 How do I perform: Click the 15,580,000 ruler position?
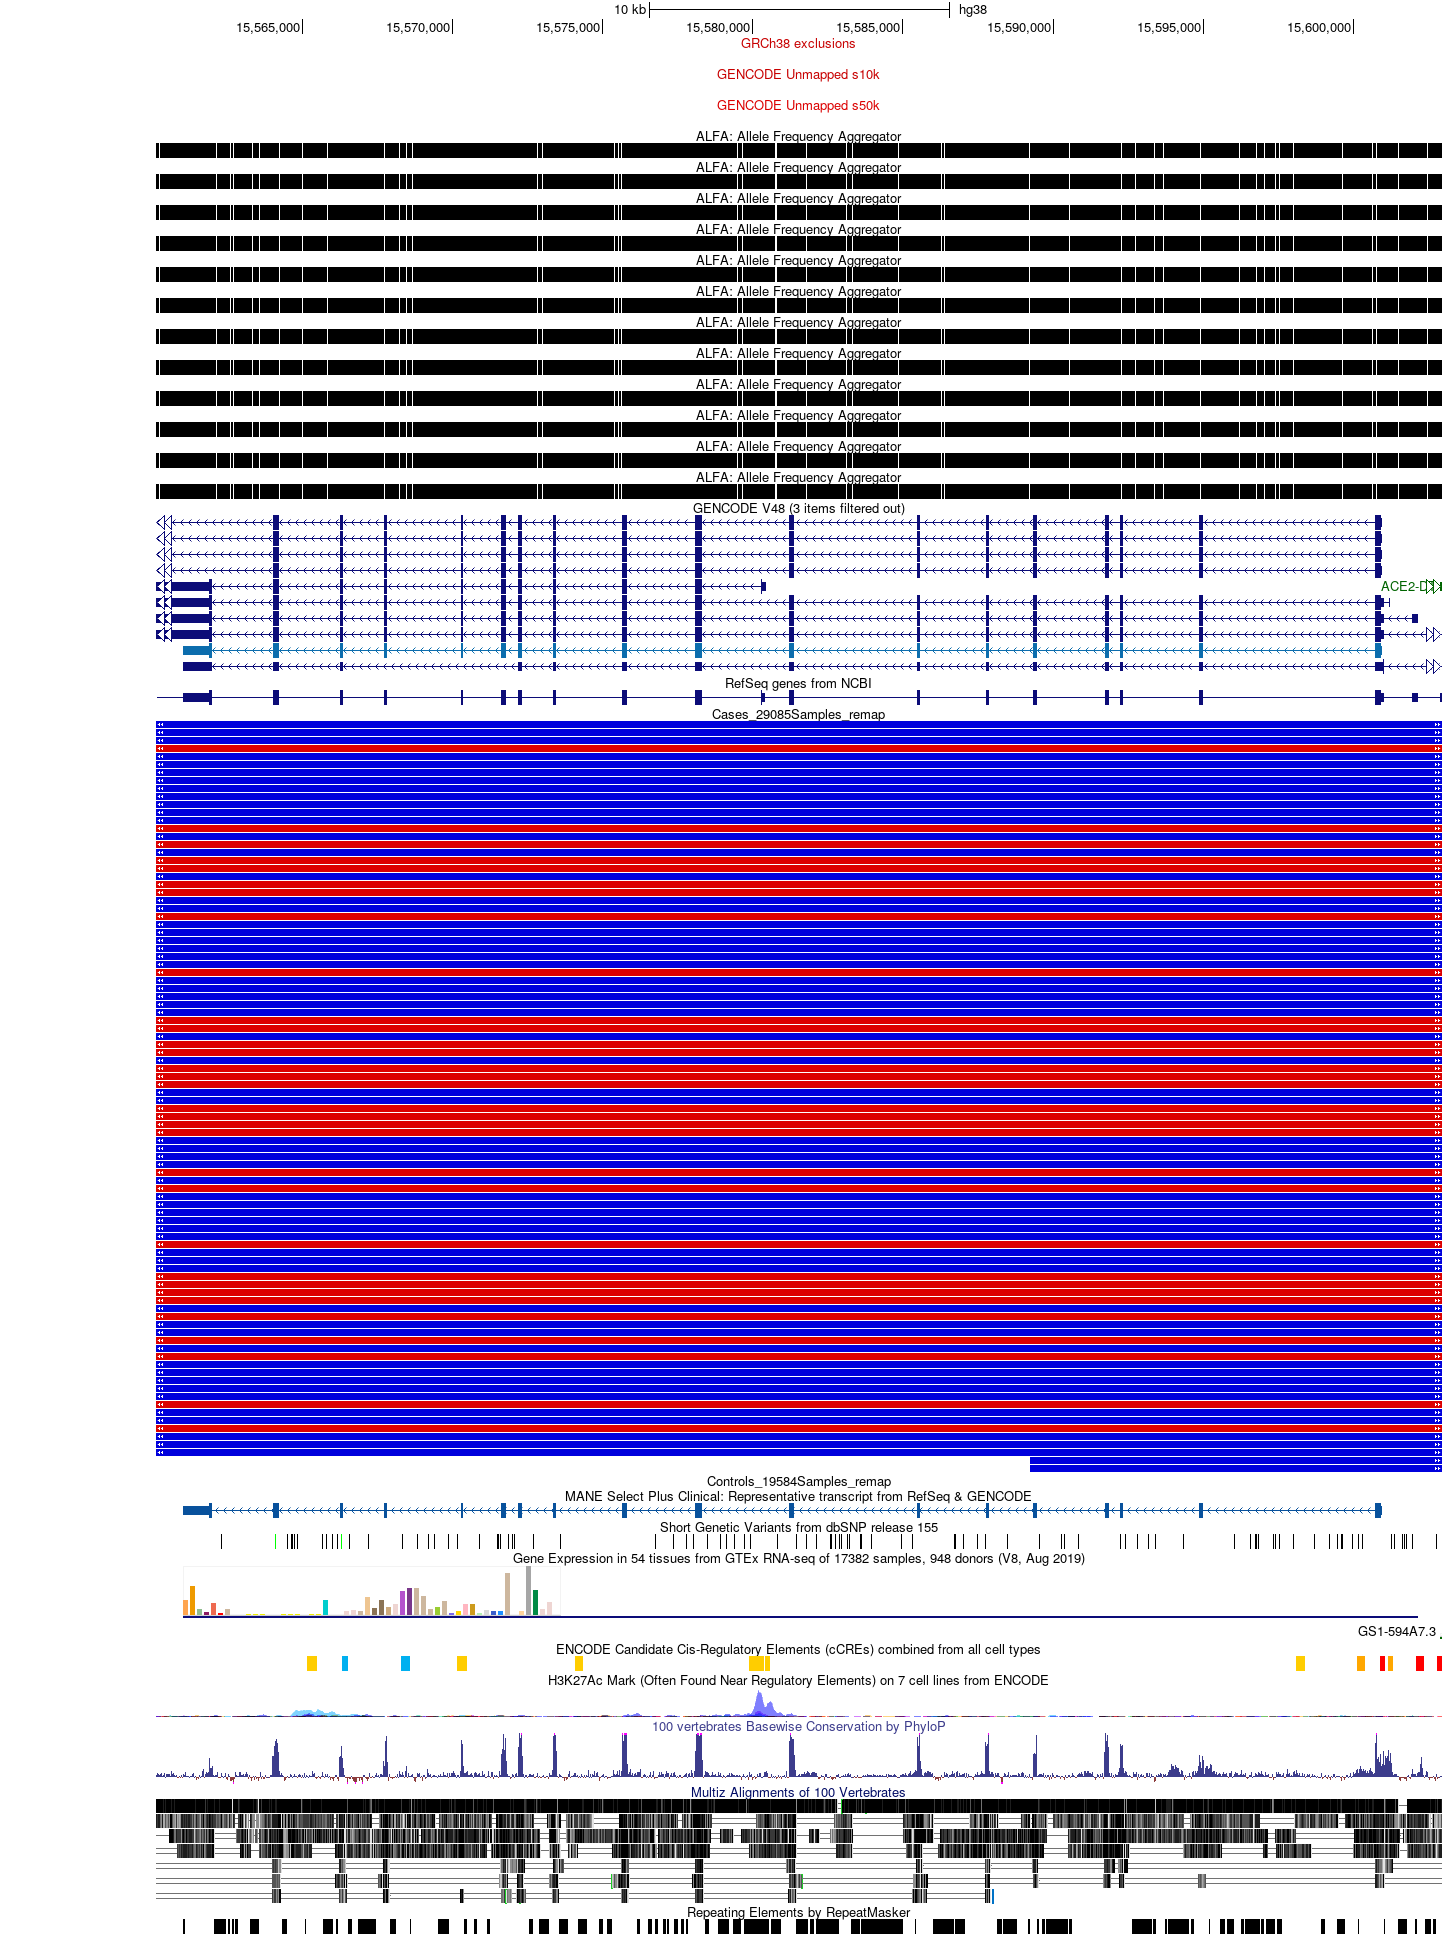(x=718, y=28)
